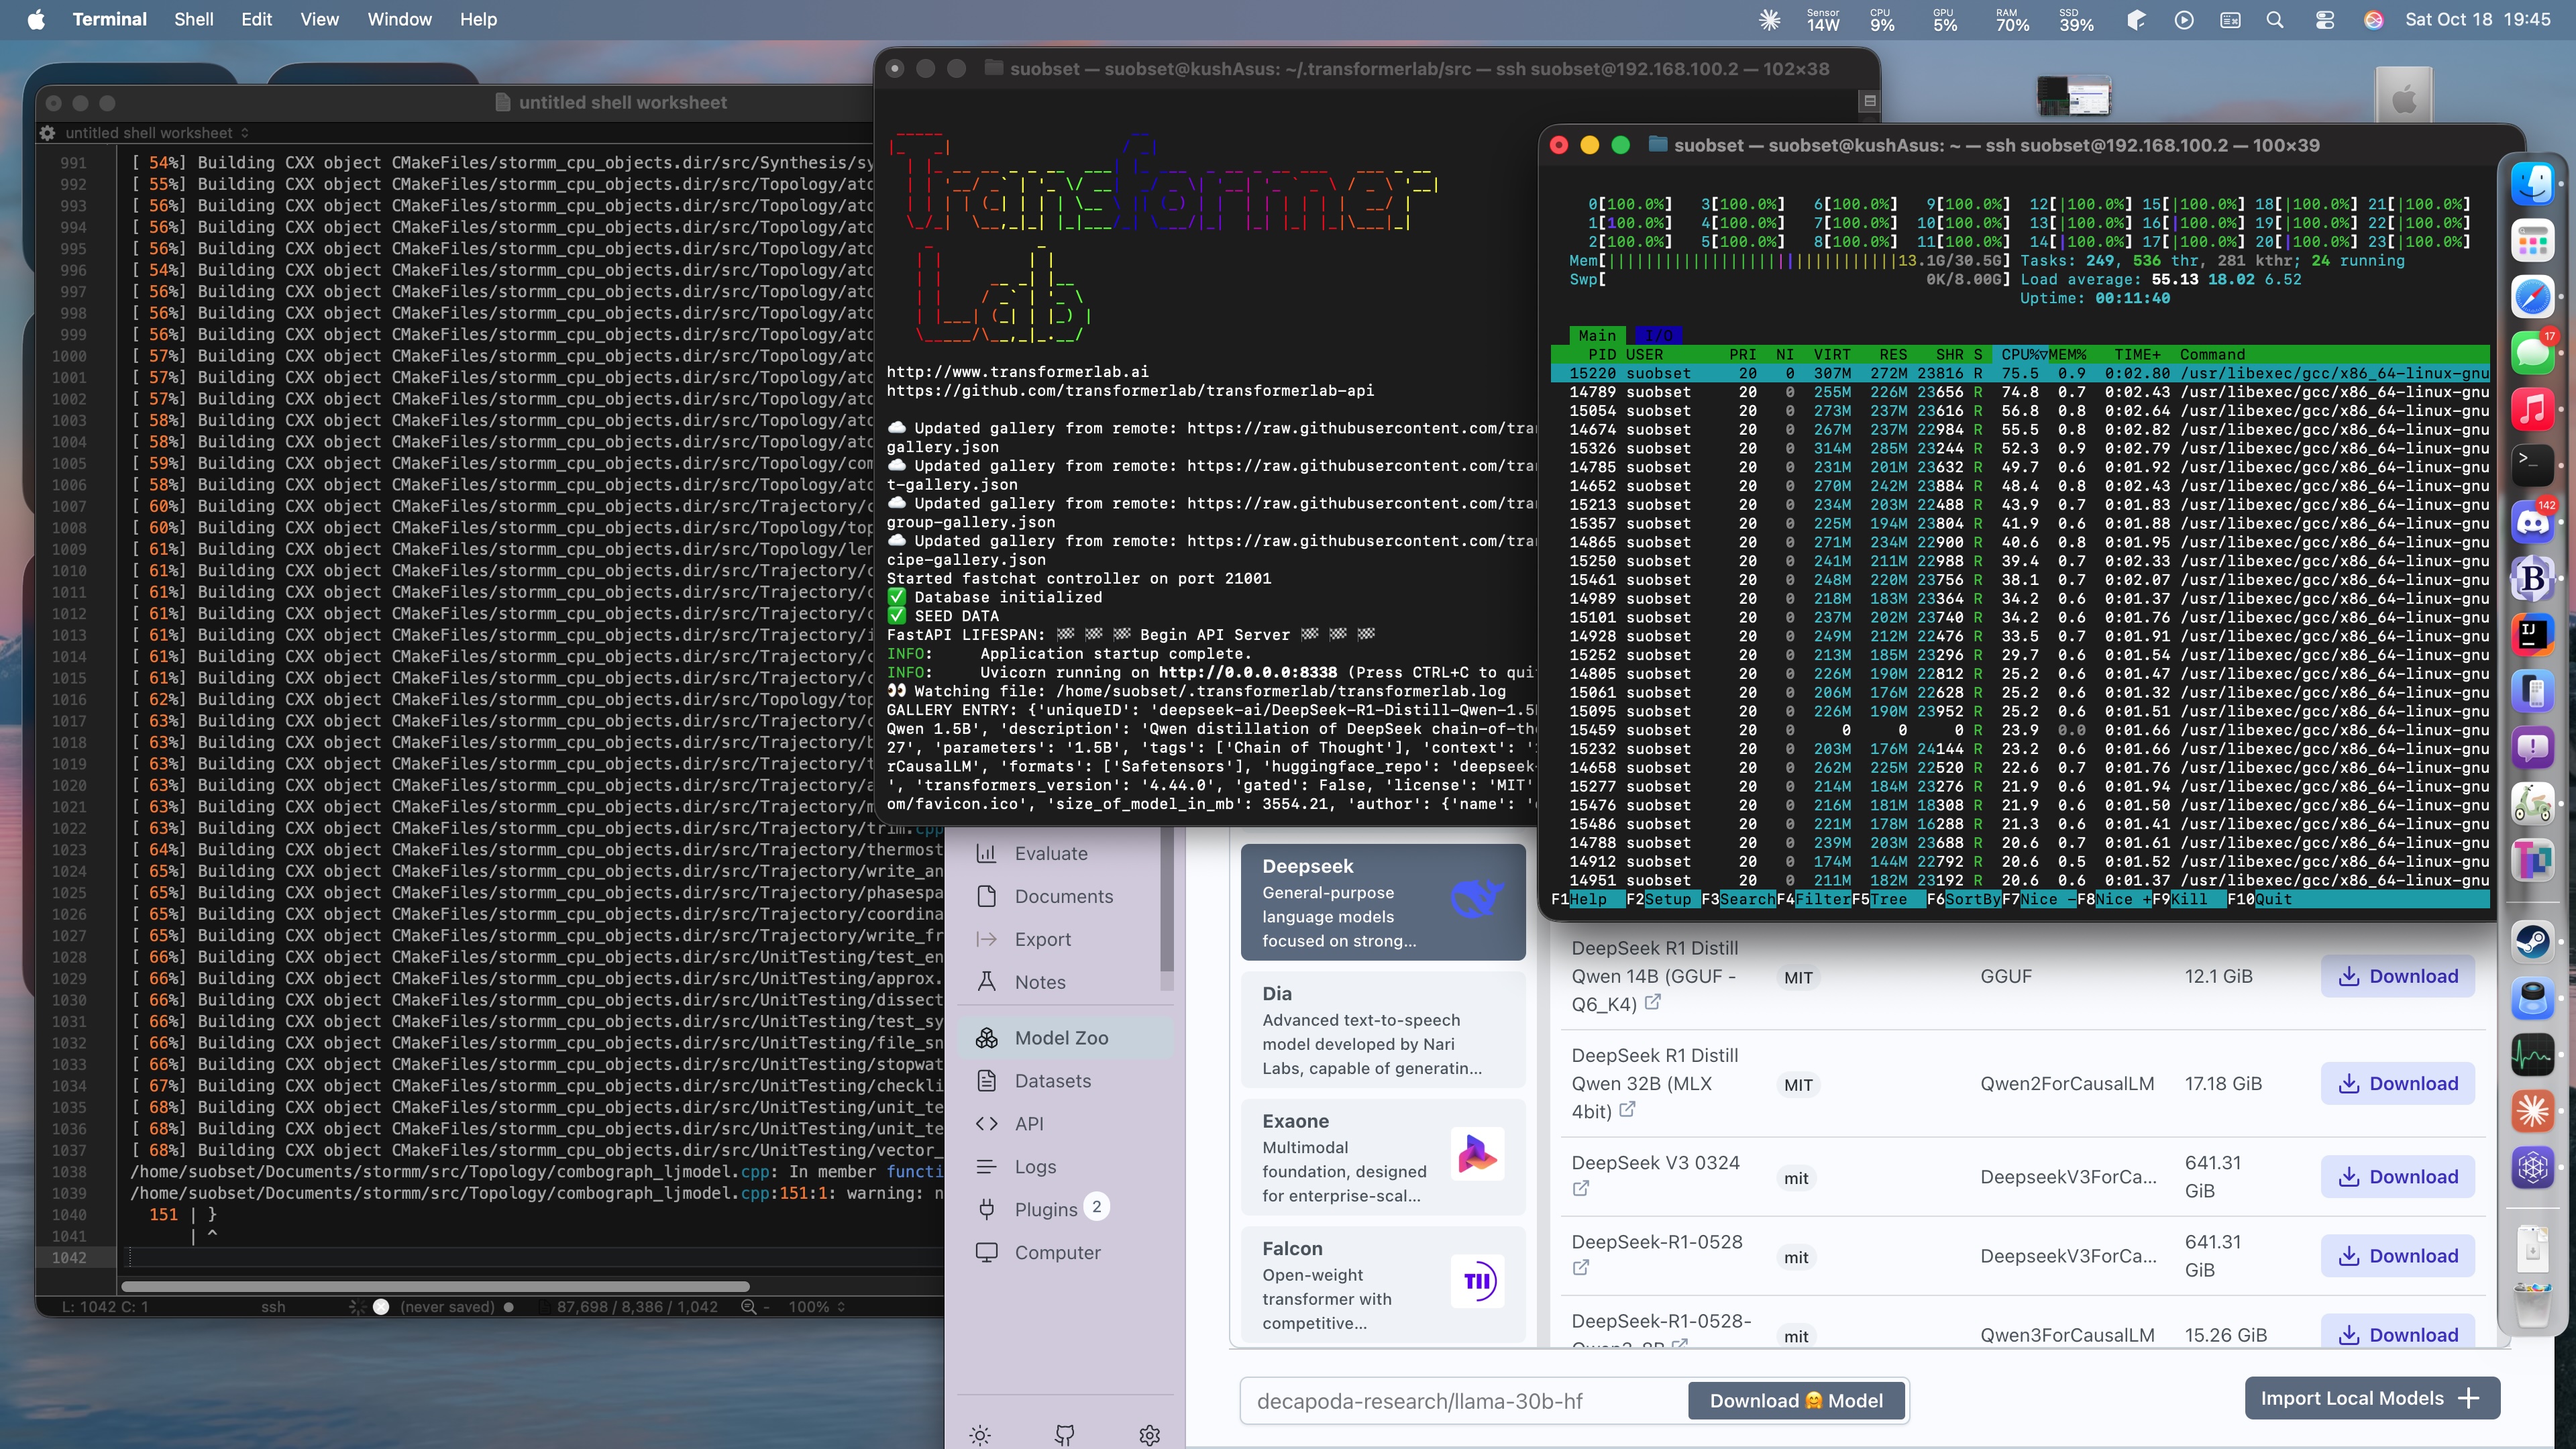Click the Import Local Models button

pos(2371,1398)
